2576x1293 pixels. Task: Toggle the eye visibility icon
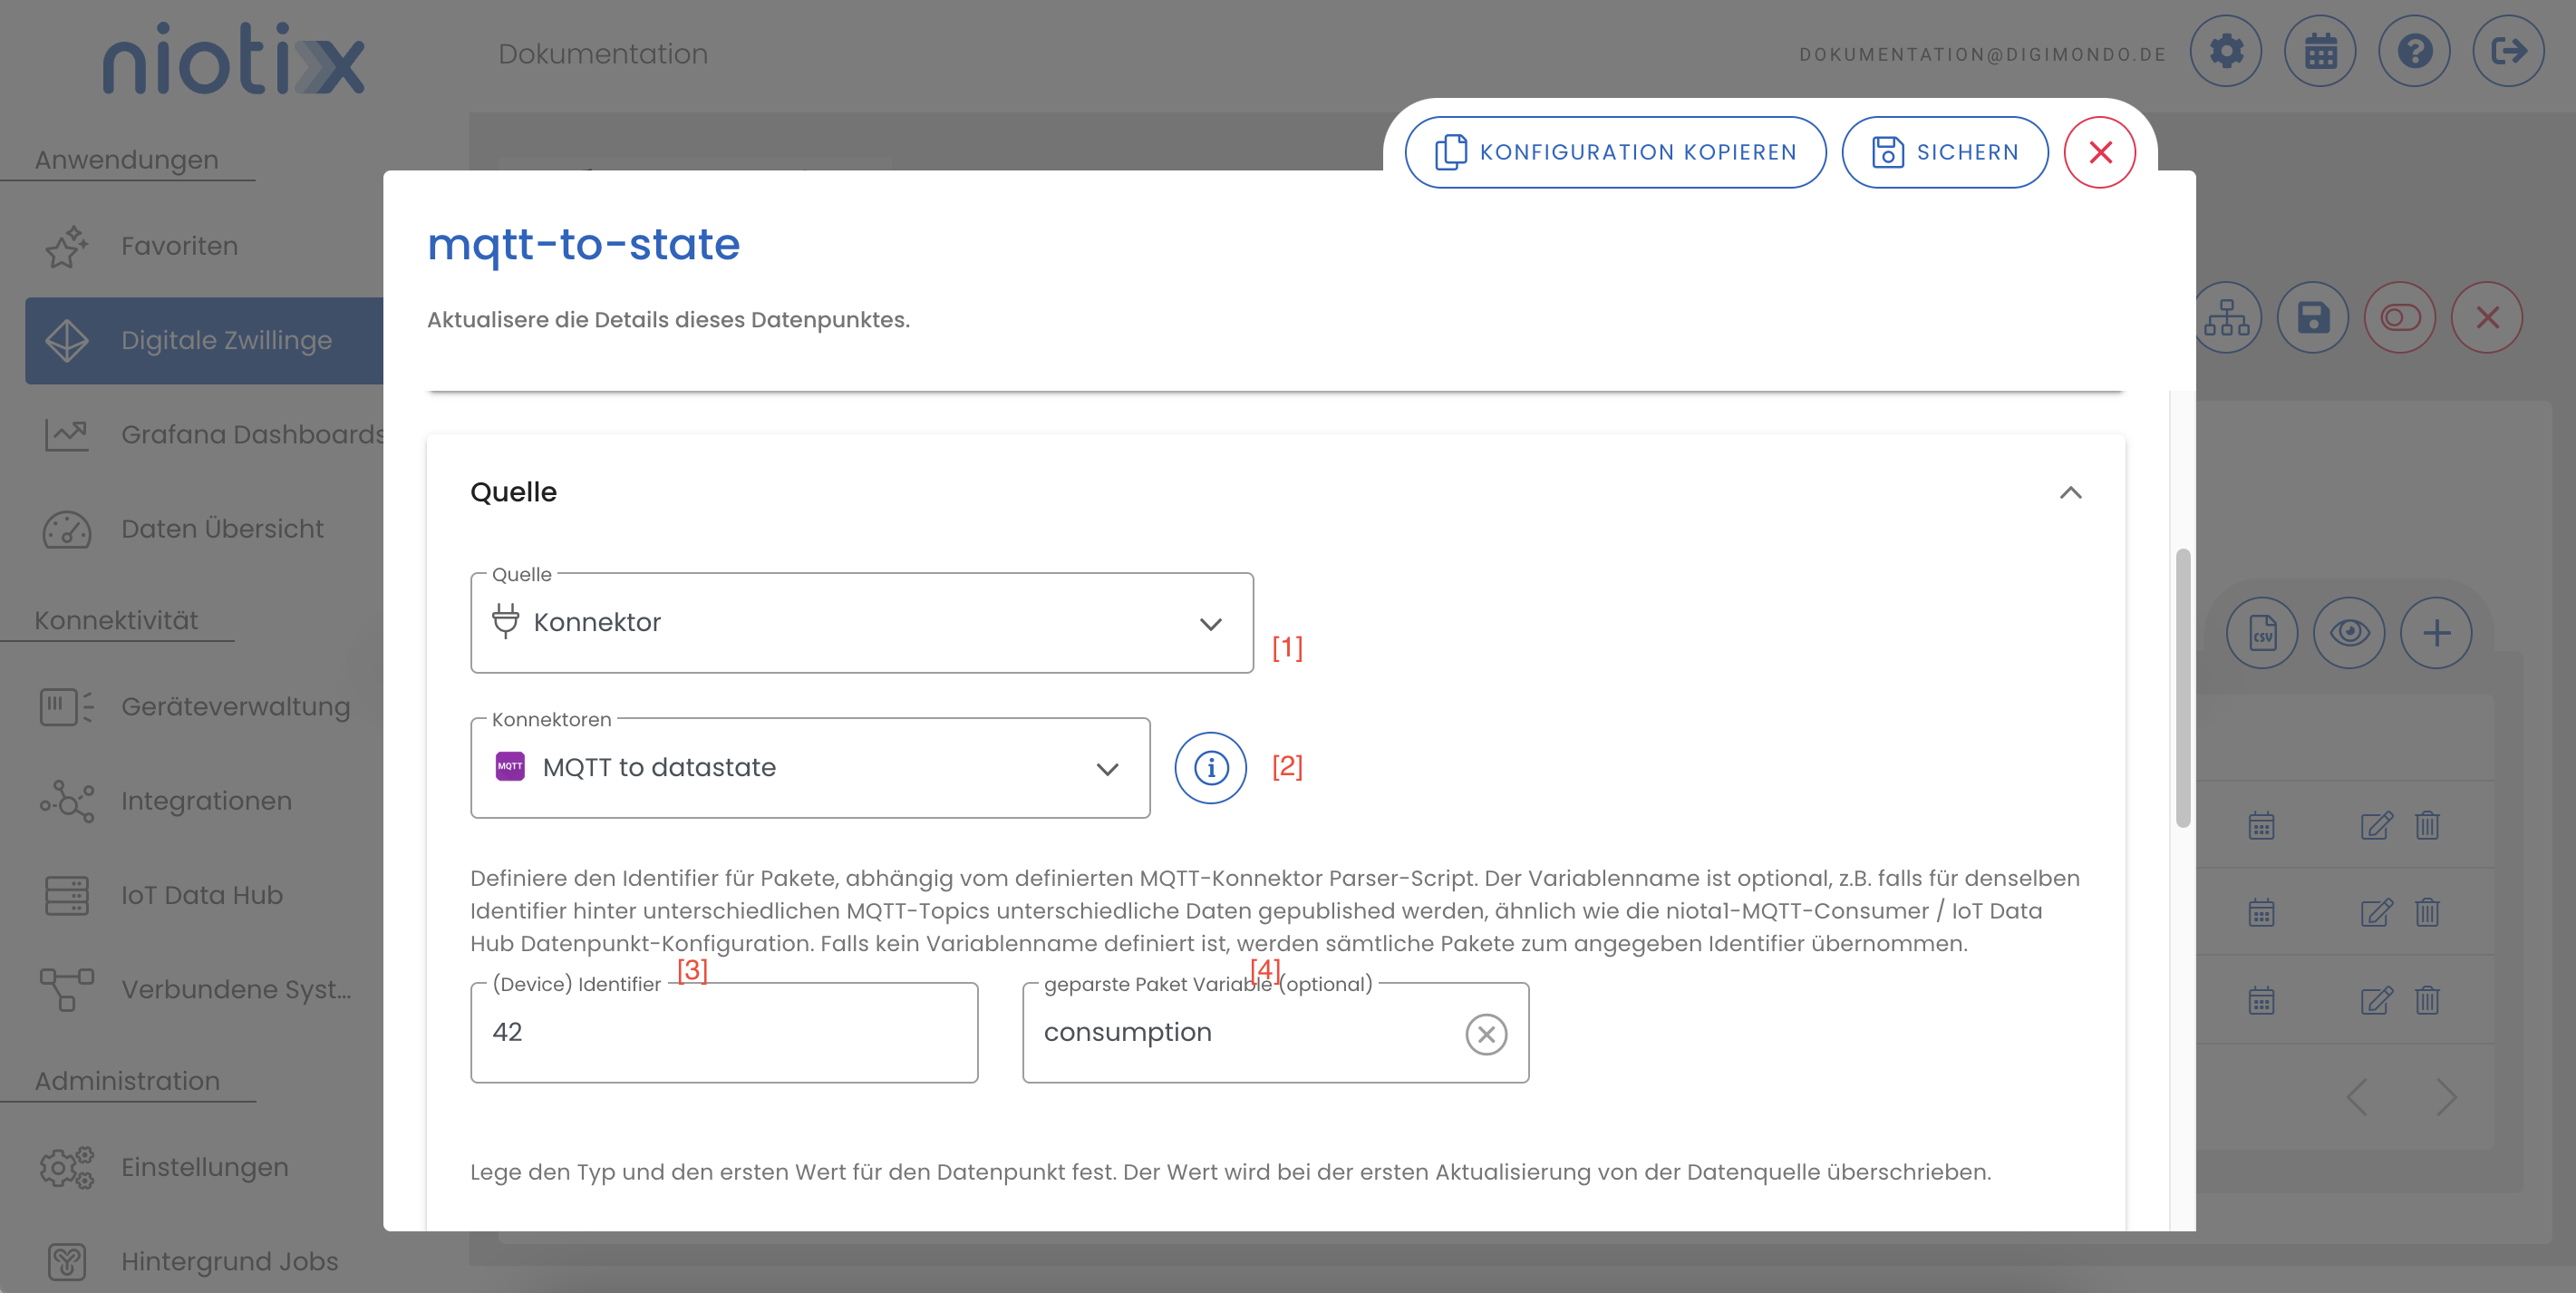pos(2349,633)
